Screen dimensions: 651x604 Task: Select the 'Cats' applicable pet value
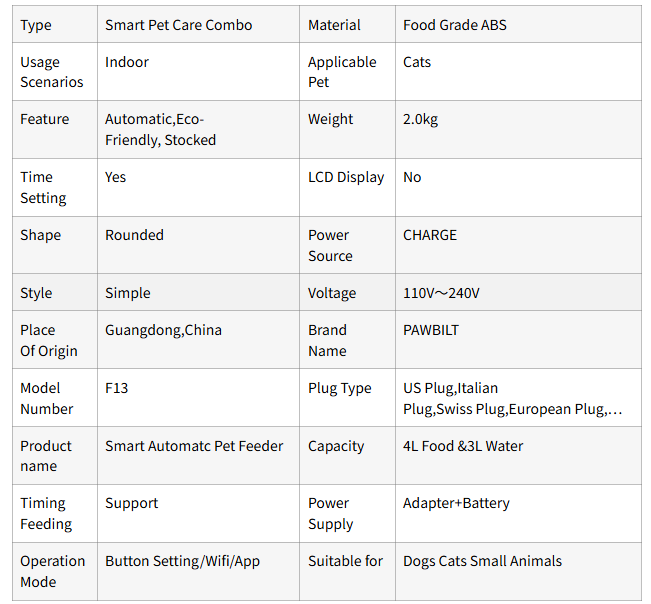pos(417,62)
